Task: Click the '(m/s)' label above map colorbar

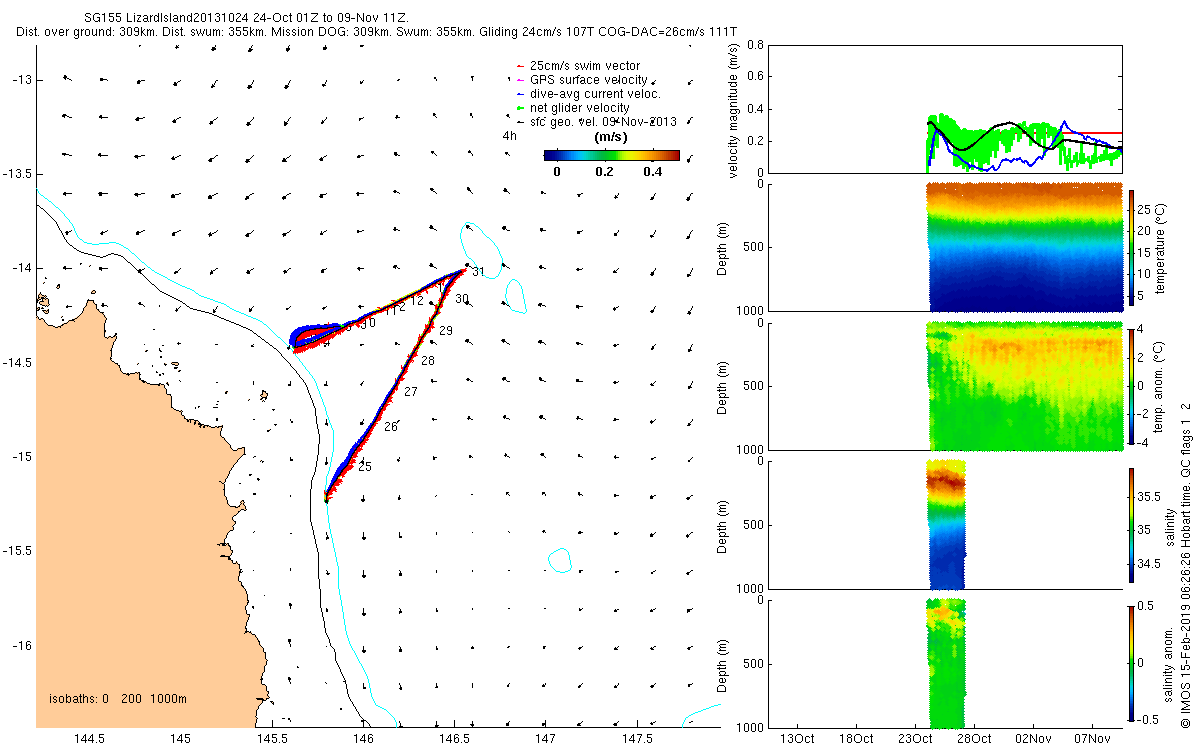Action: (x=611, y=137)
